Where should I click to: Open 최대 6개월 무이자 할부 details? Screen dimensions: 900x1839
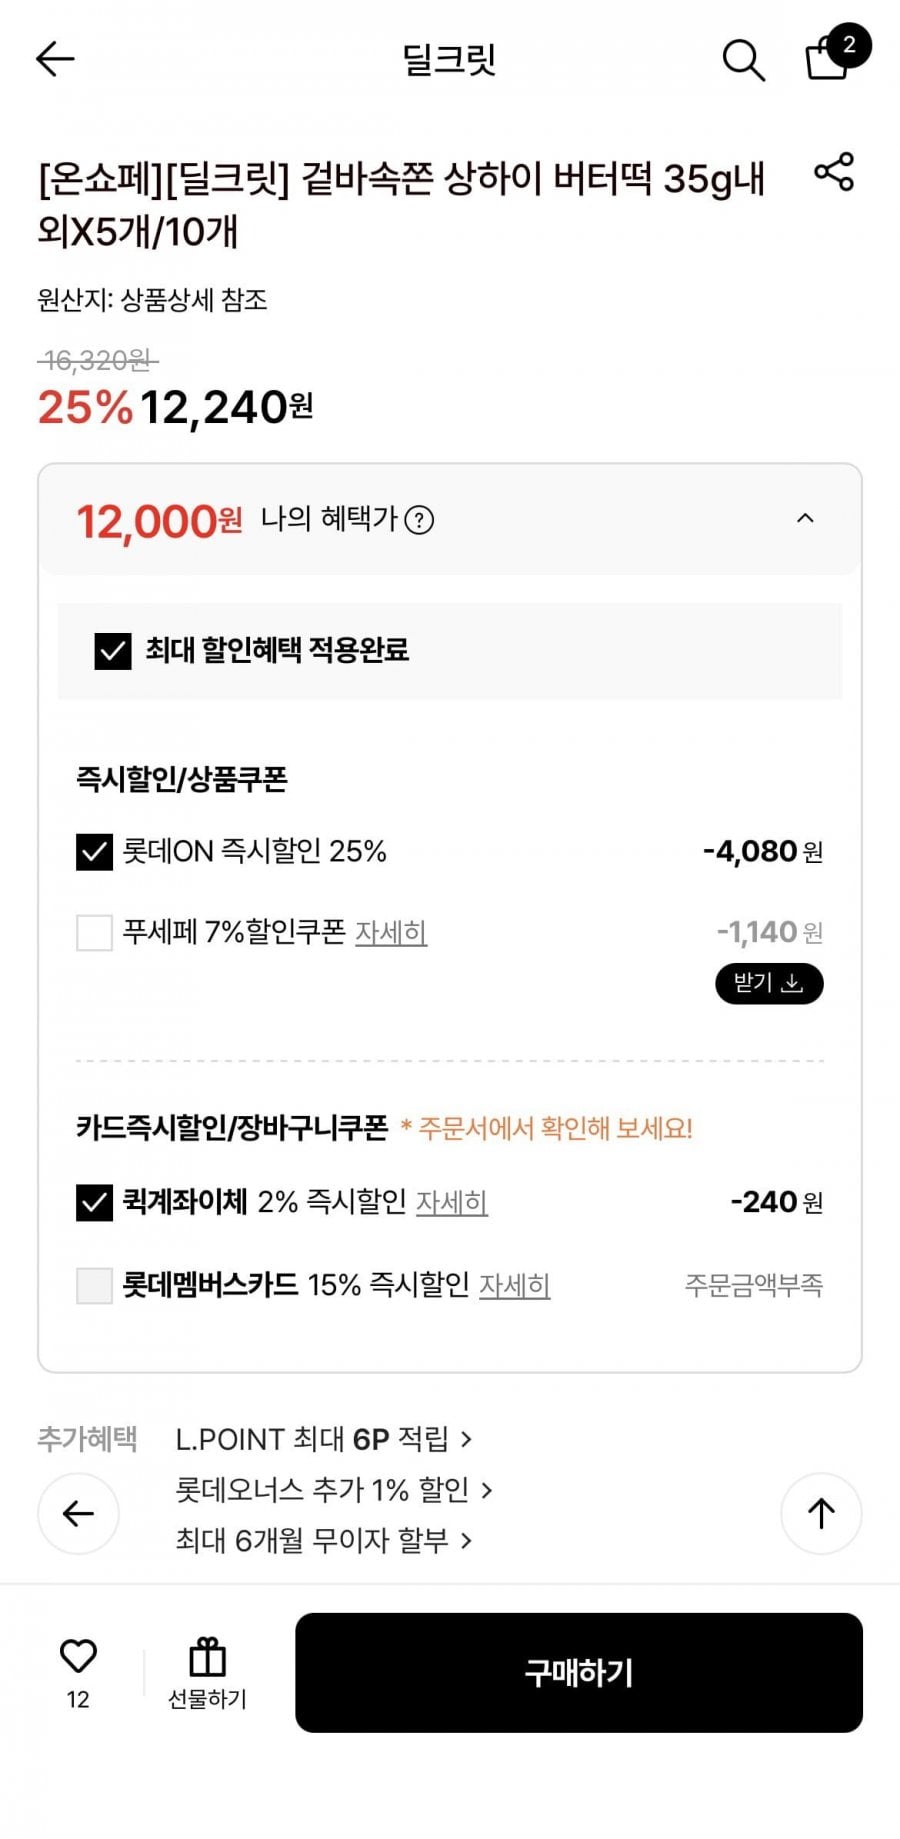click(323, 1540)
